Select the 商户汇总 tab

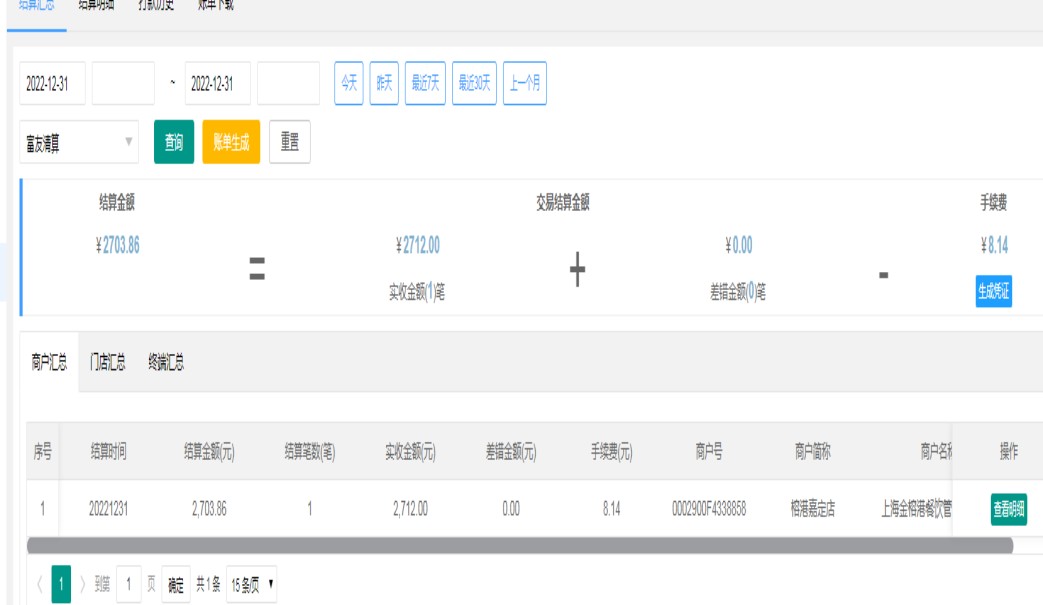tap(48, 363)
